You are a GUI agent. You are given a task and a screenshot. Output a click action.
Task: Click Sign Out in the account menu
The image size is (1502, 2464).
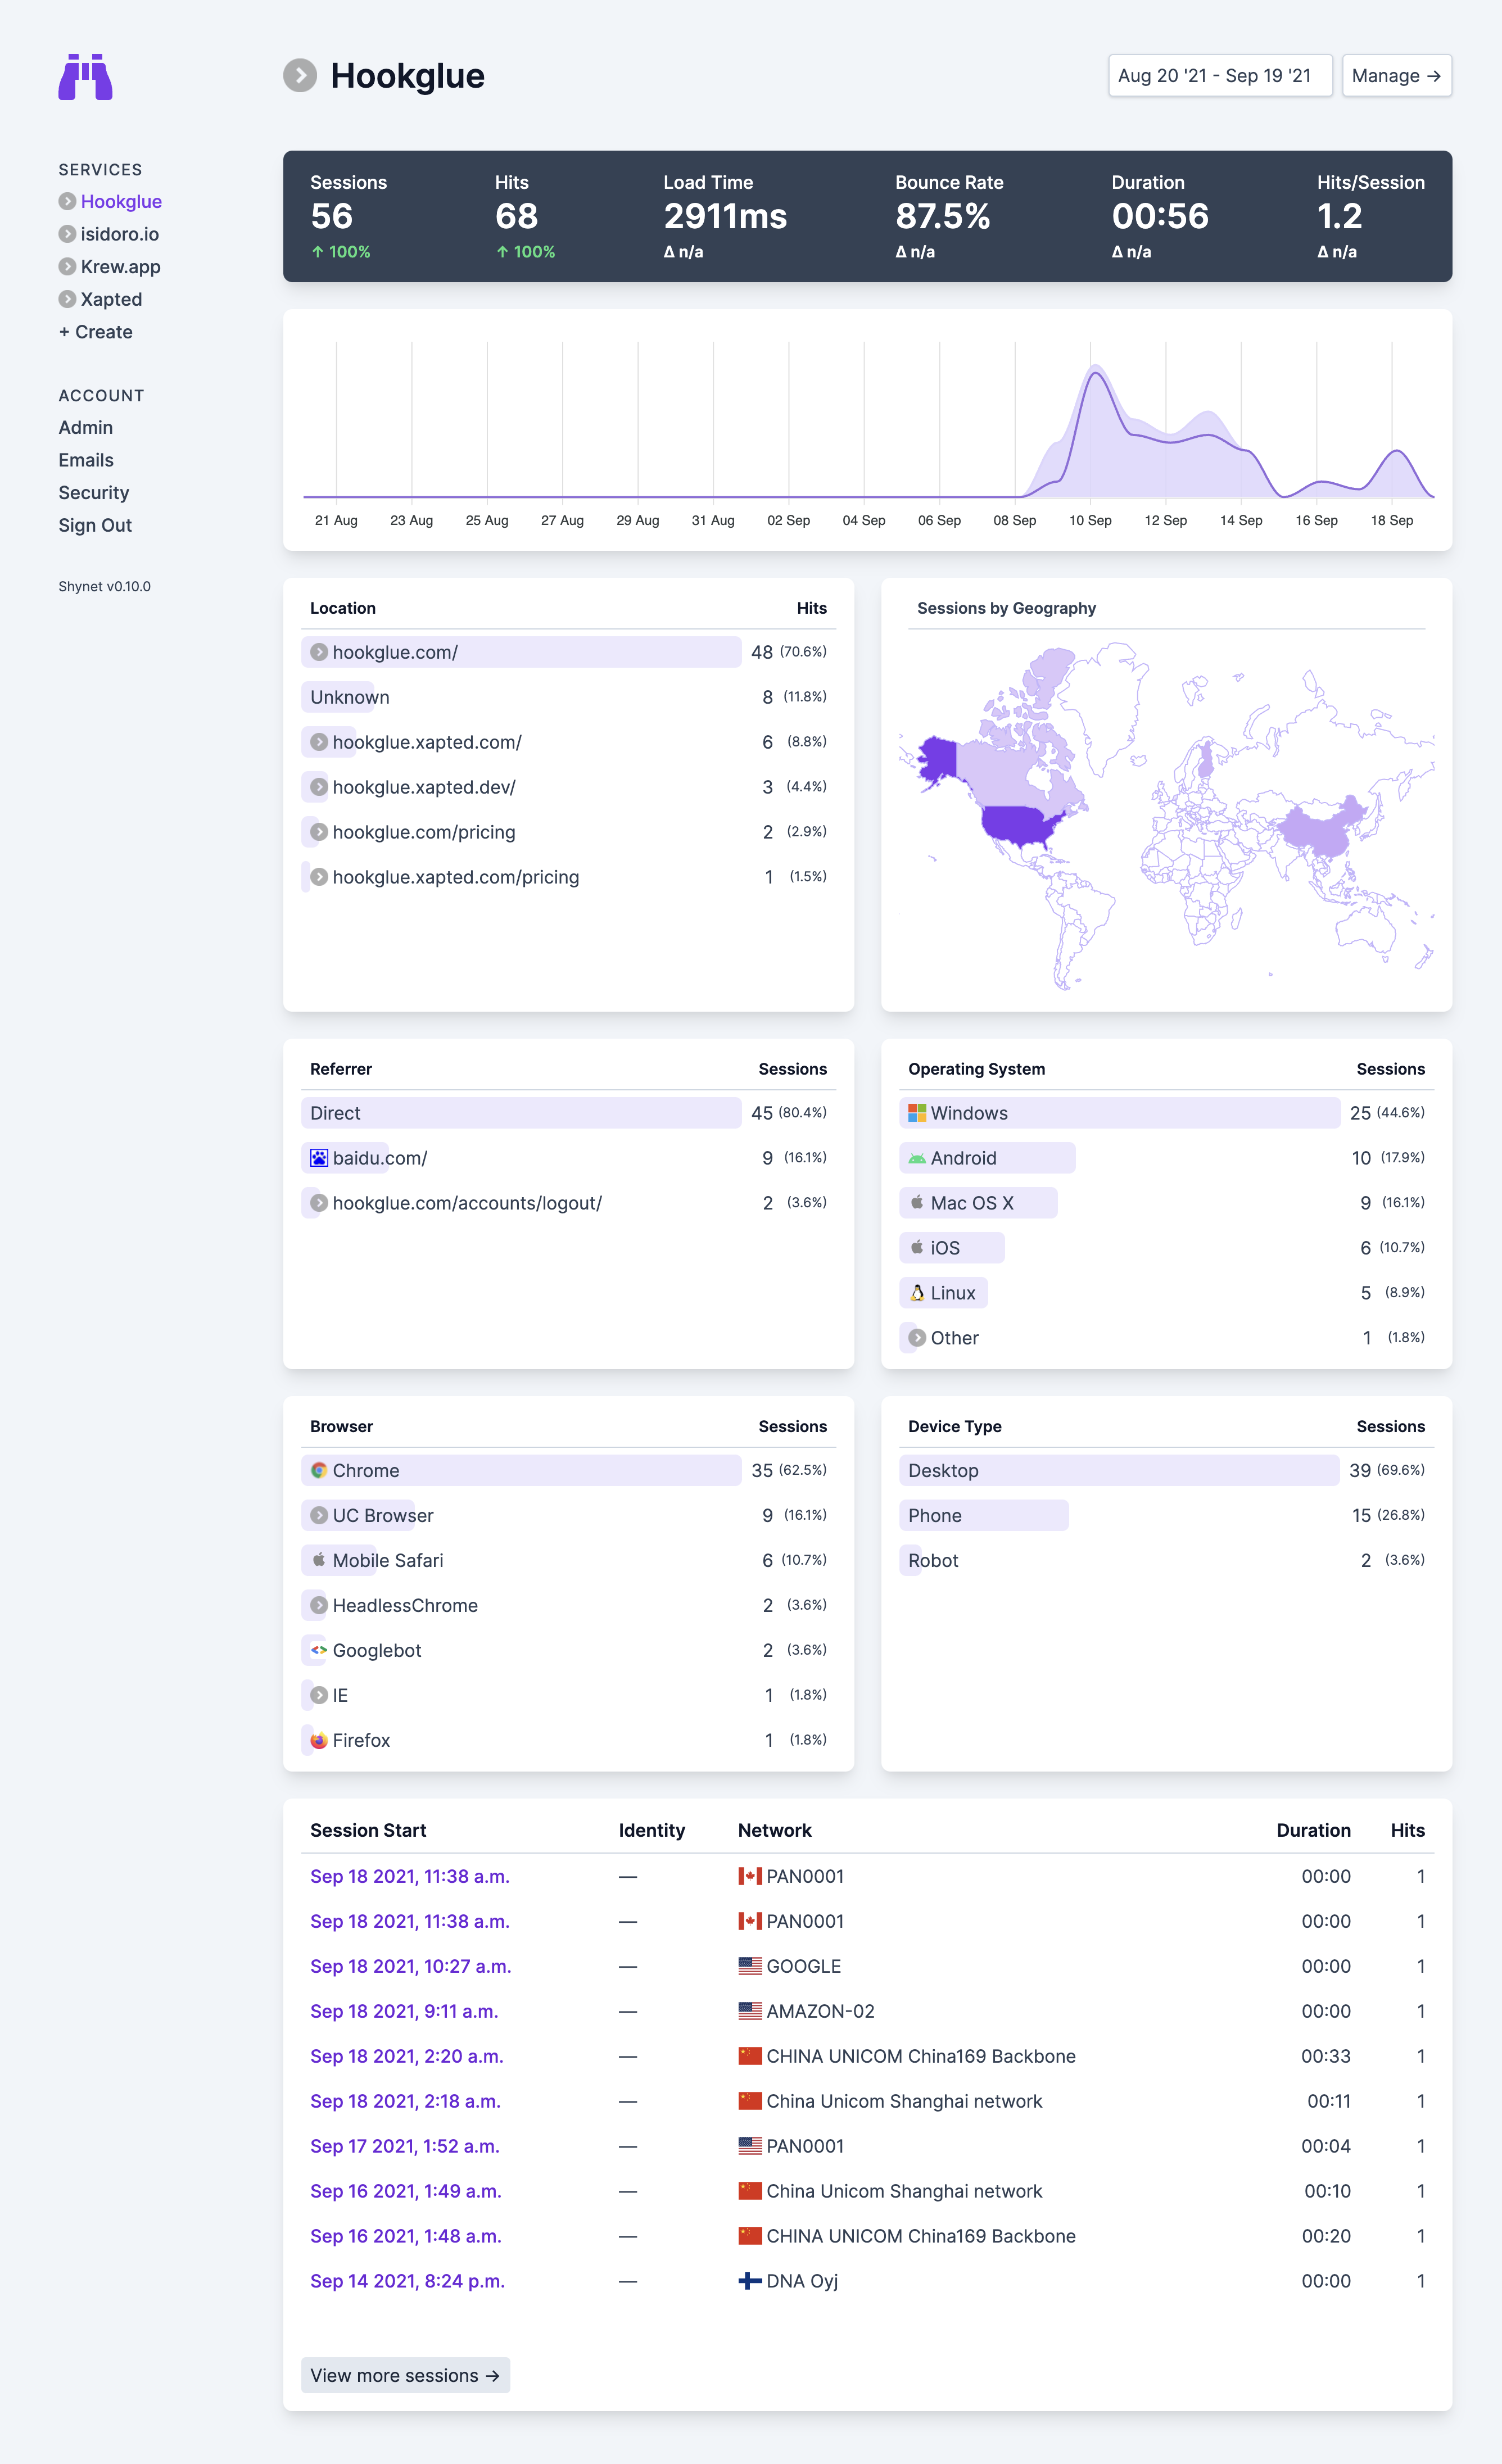[95, 526]
